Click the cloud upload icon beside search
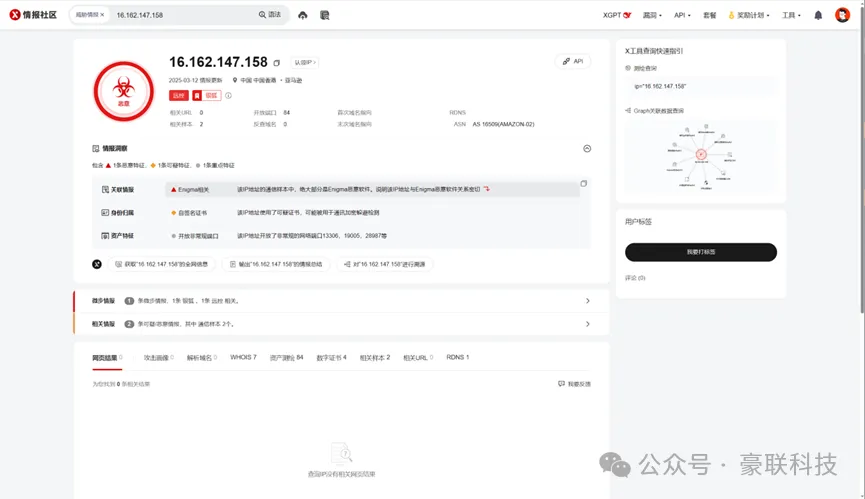Screen dimensions: 865x499 coord(303,15)
